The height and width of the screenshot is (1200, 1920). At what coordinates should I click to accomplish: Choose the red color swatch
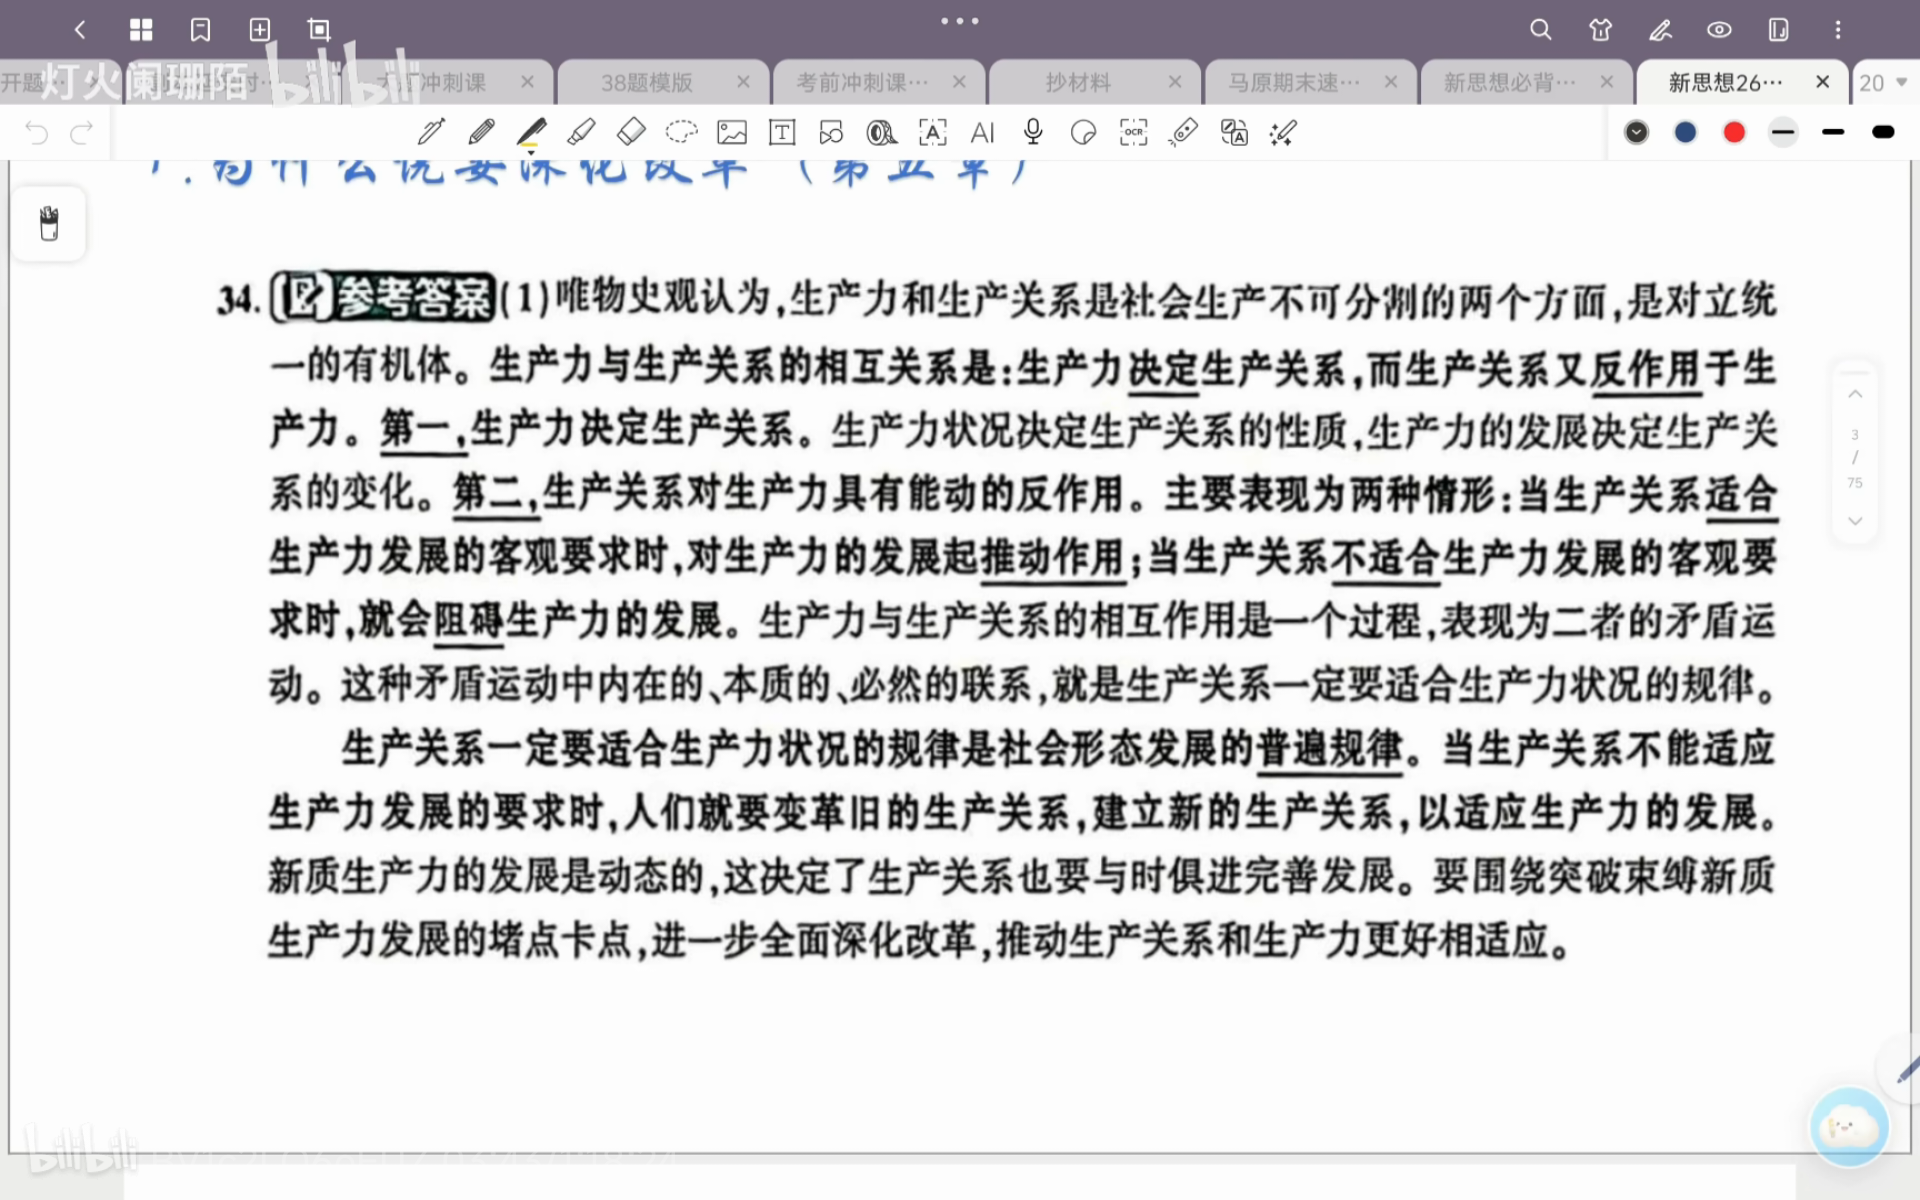pyautogui.click(x=1734, y=132)
